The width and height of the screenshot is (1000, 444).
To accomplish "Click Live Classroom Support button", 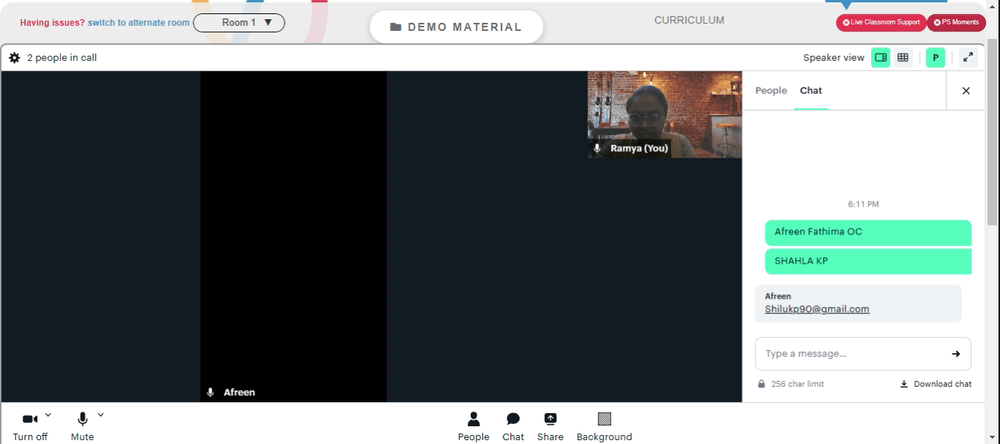I will pyautogui.click(x=881, y=22).
